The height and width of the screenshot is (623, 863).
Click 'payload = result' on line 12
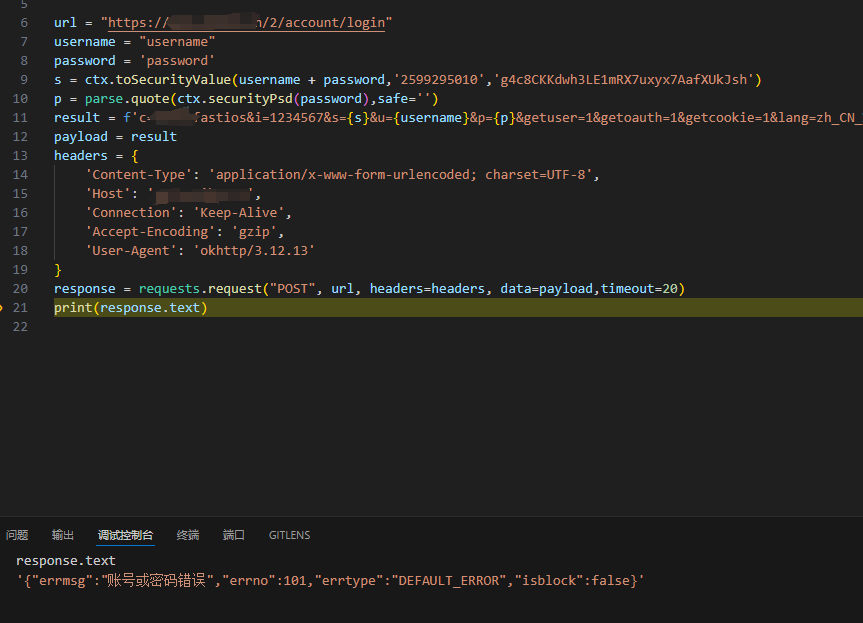(116, 136)
